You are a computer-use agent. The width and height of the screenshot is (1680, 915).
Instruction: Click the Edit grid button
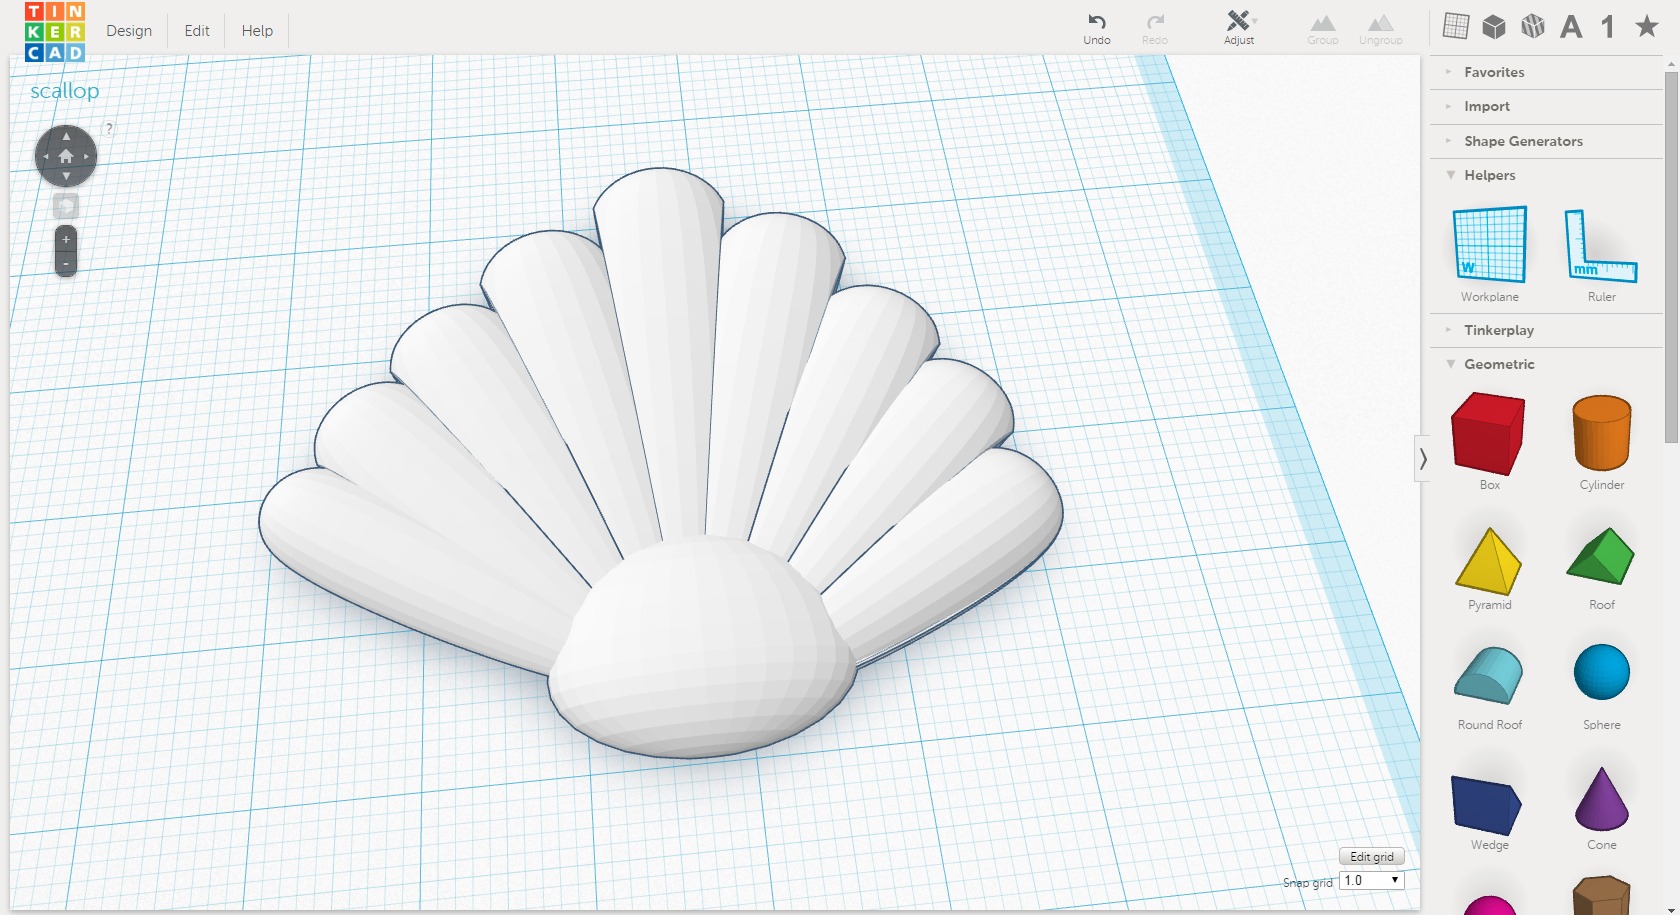(1372, 857)
